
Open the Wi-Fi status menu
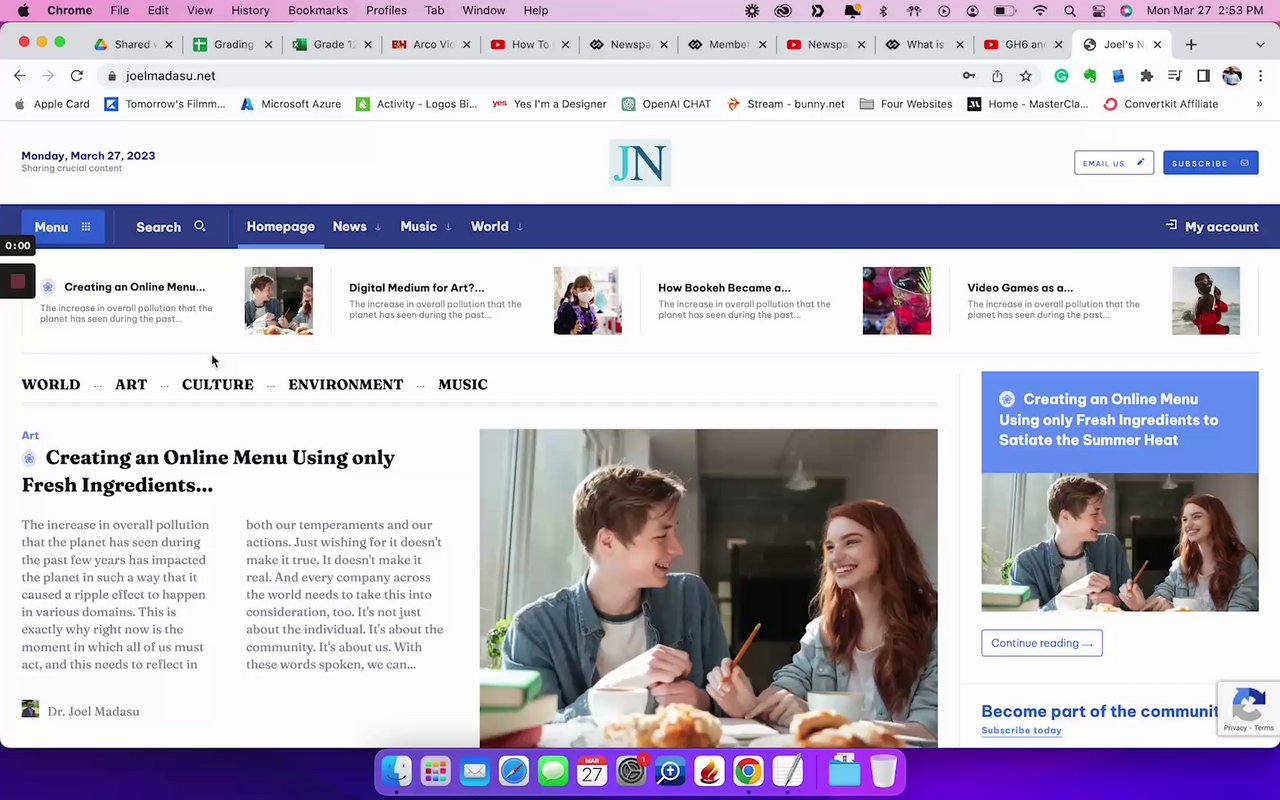click(1040, 11)
